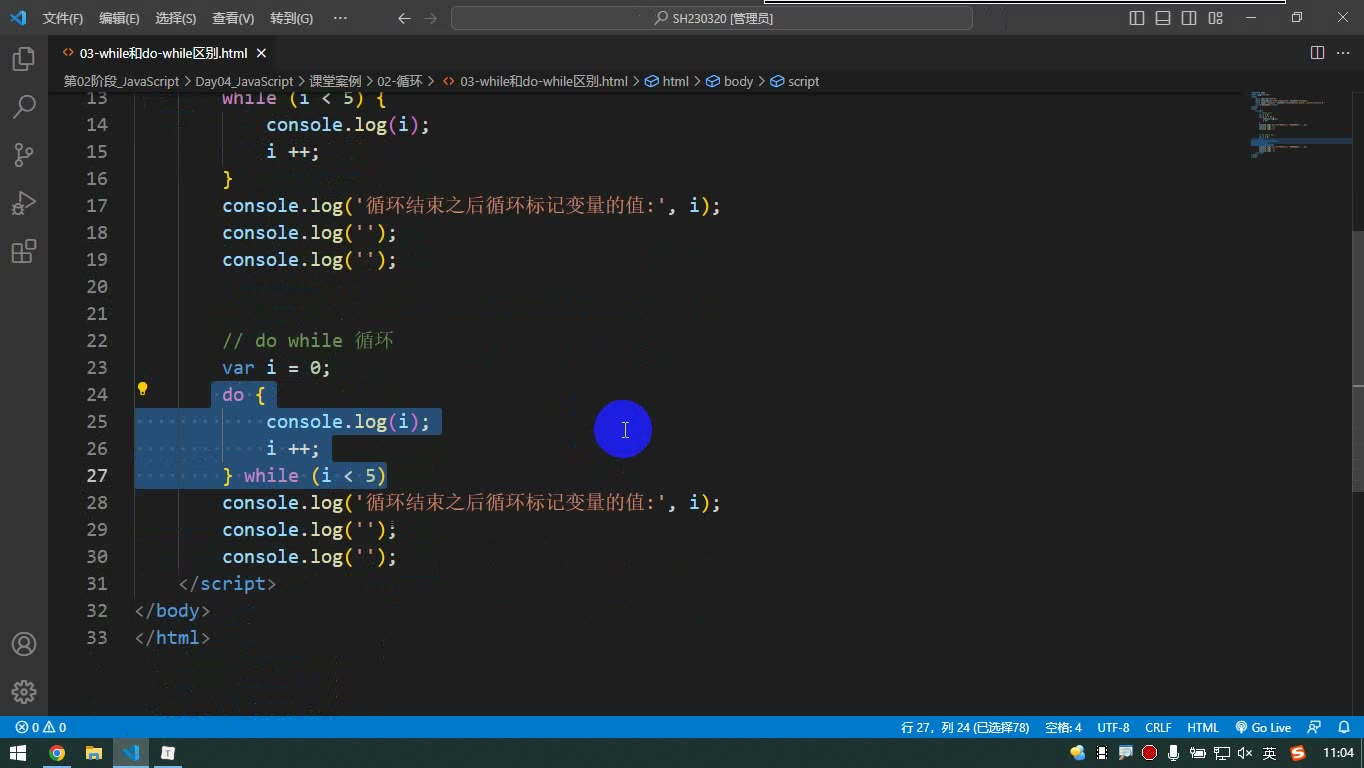The image size is (1364, 768).
Task: Click the SH230320 command center search box
Action: tap(712, 18)
